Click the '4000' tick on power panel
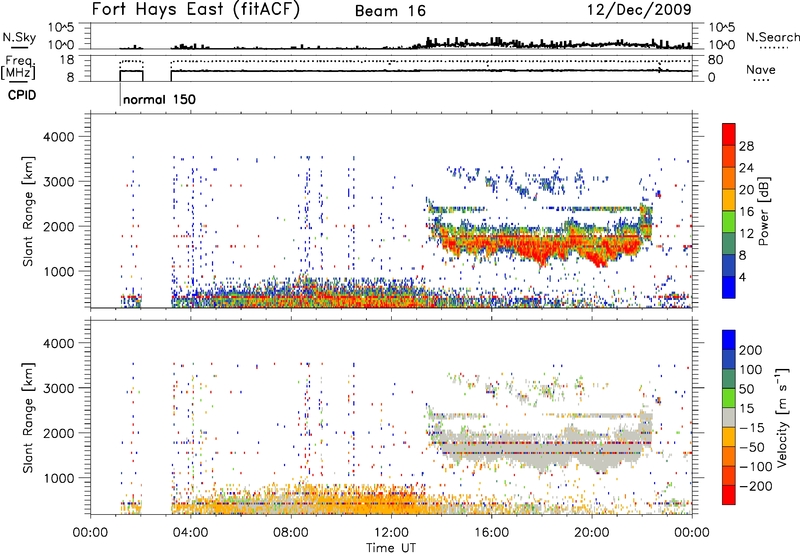This screenshot has width=800, height=554. point(59,137)
